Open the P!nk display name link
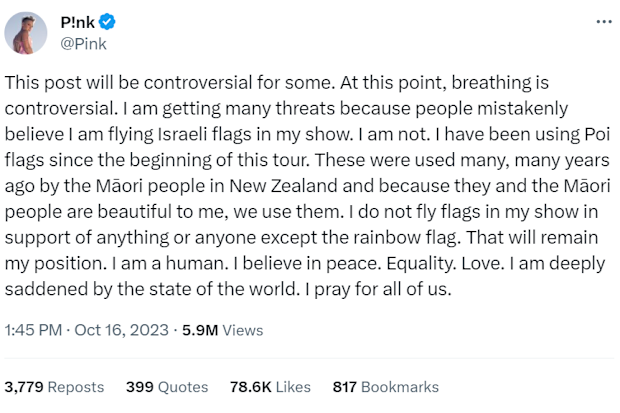The image size is (620, 413). pyautogui.click(x=78, y=22)
